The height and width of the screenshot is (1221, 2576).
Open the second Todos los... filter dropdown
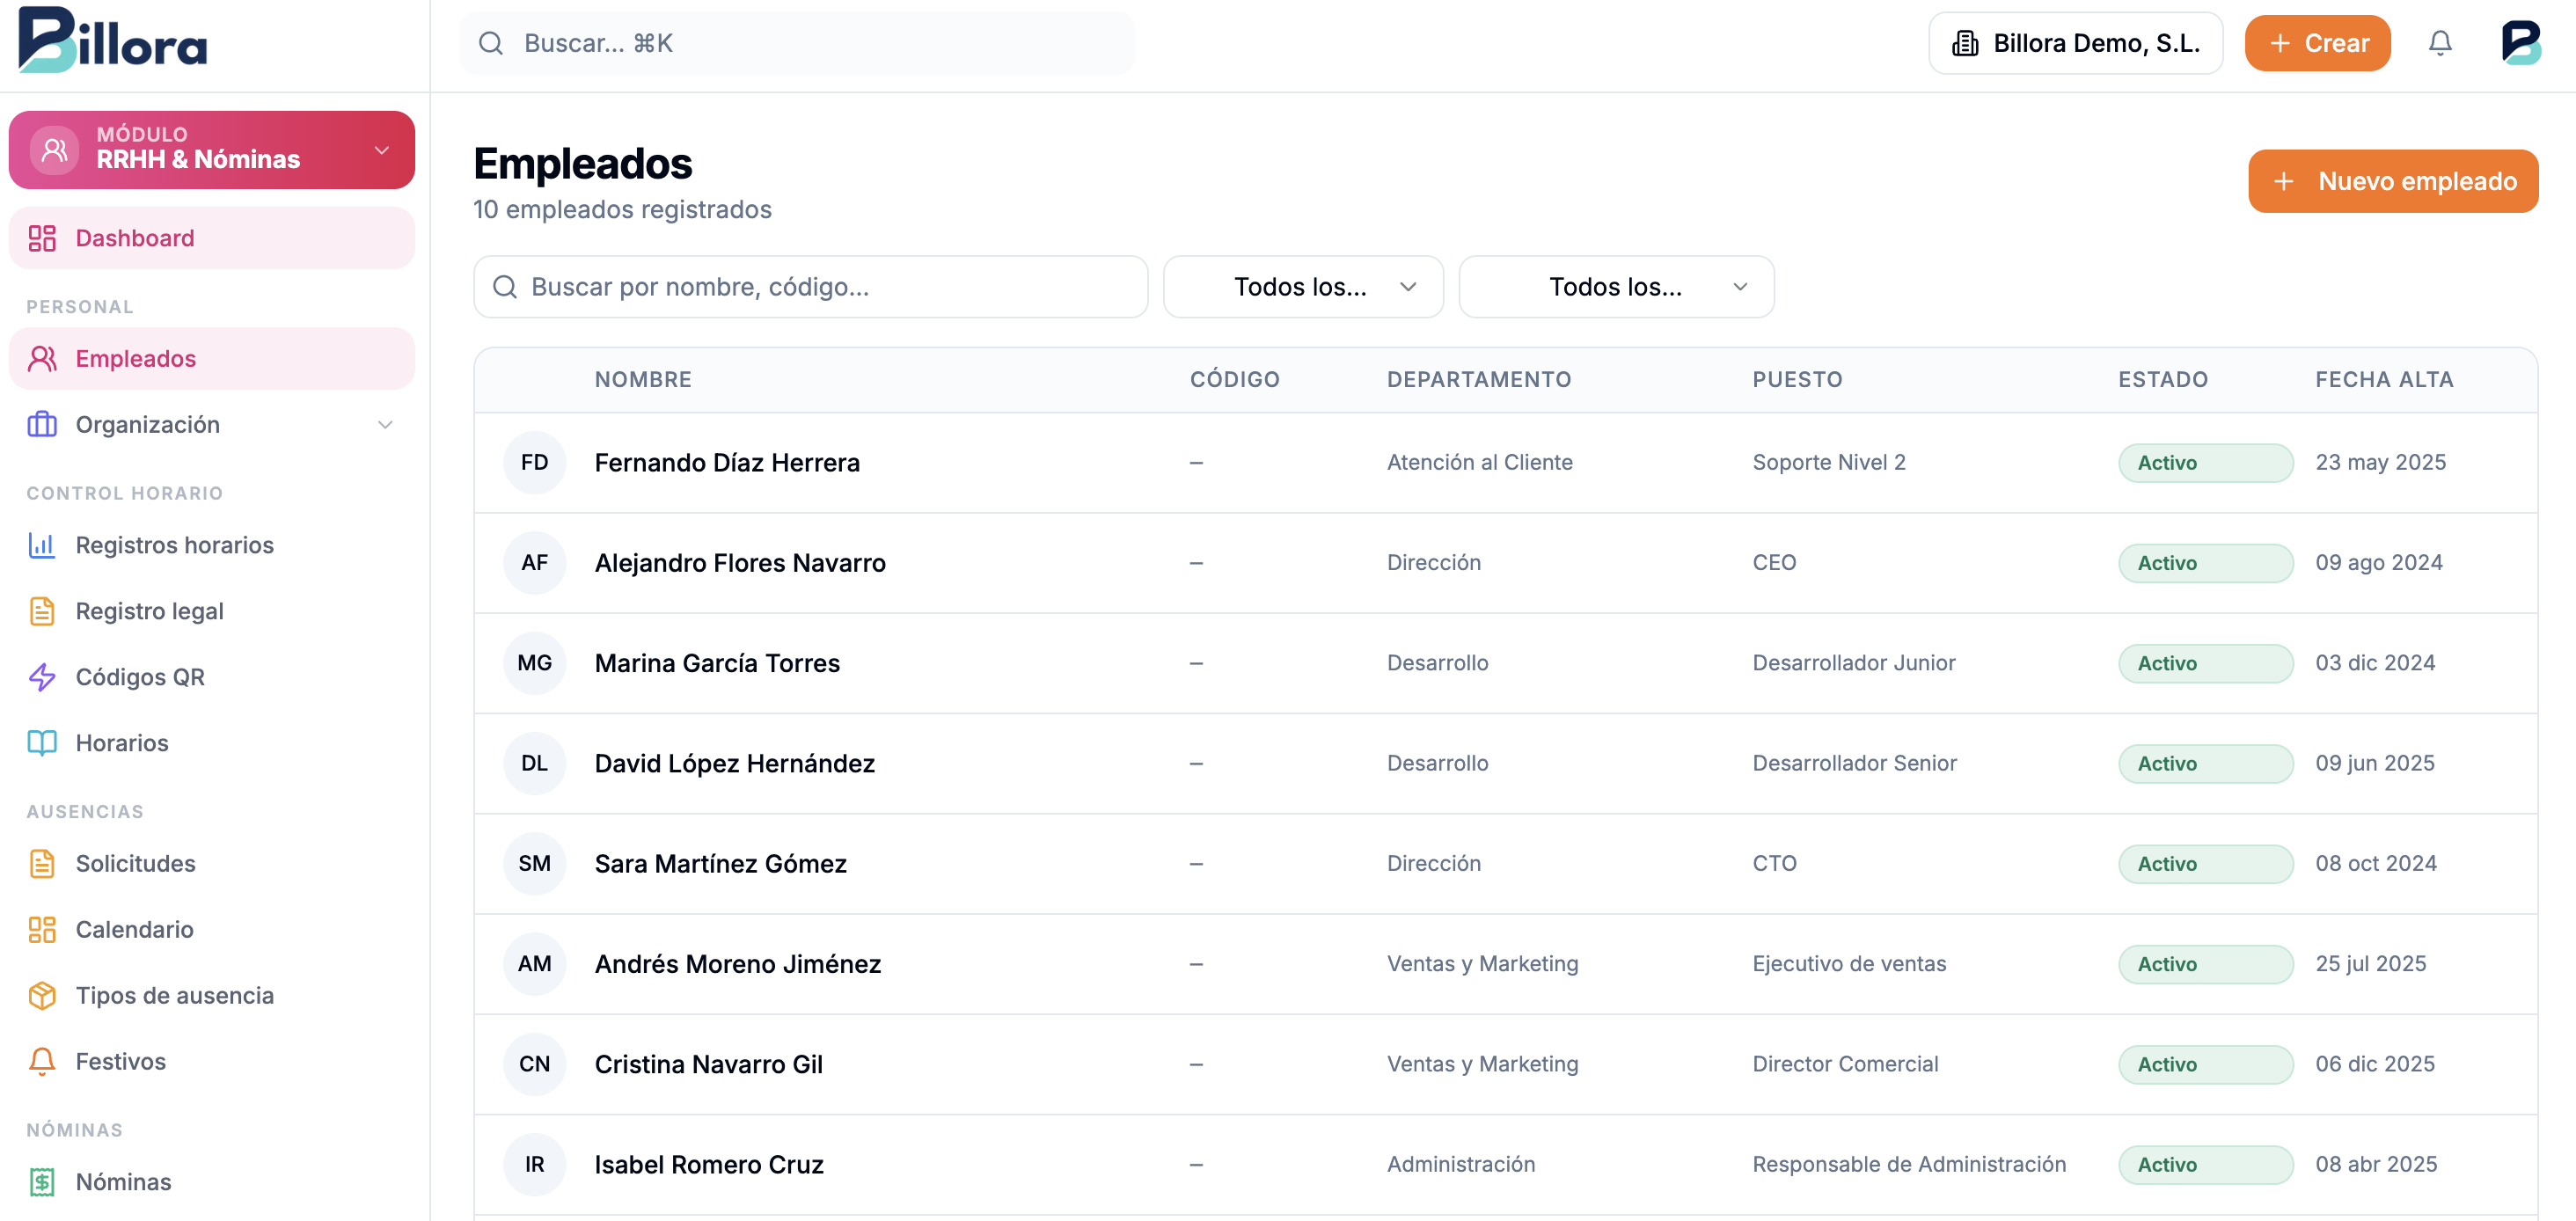pos(1616,287)
